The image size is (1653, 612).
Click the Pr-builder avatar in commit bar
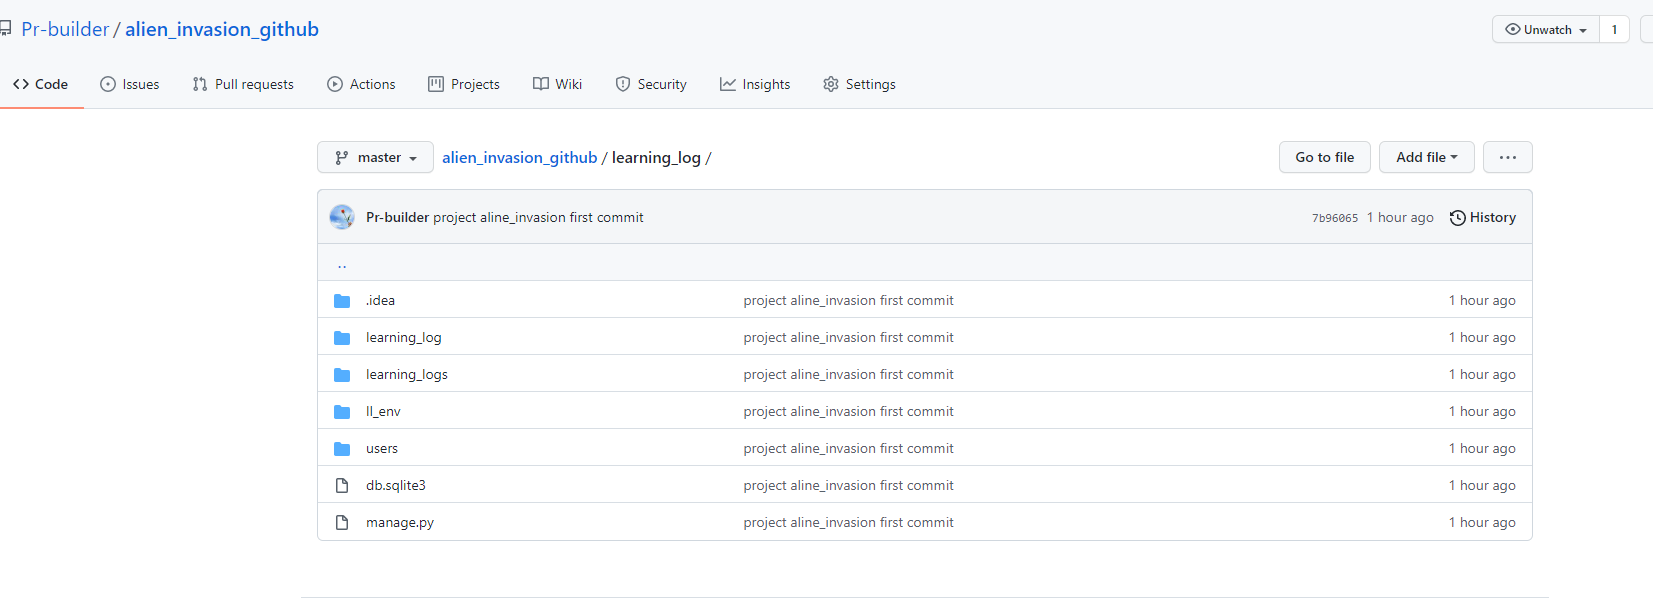click(342, 217)
